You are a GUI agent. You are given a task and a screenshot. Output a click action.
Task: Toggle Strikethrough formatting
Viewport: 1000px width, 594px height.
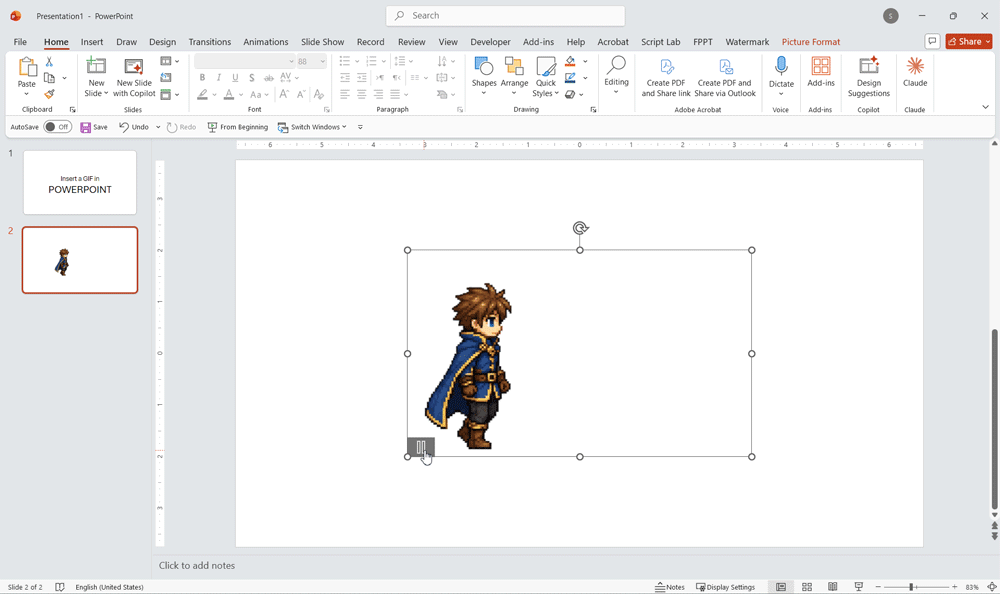pos(268,78)
